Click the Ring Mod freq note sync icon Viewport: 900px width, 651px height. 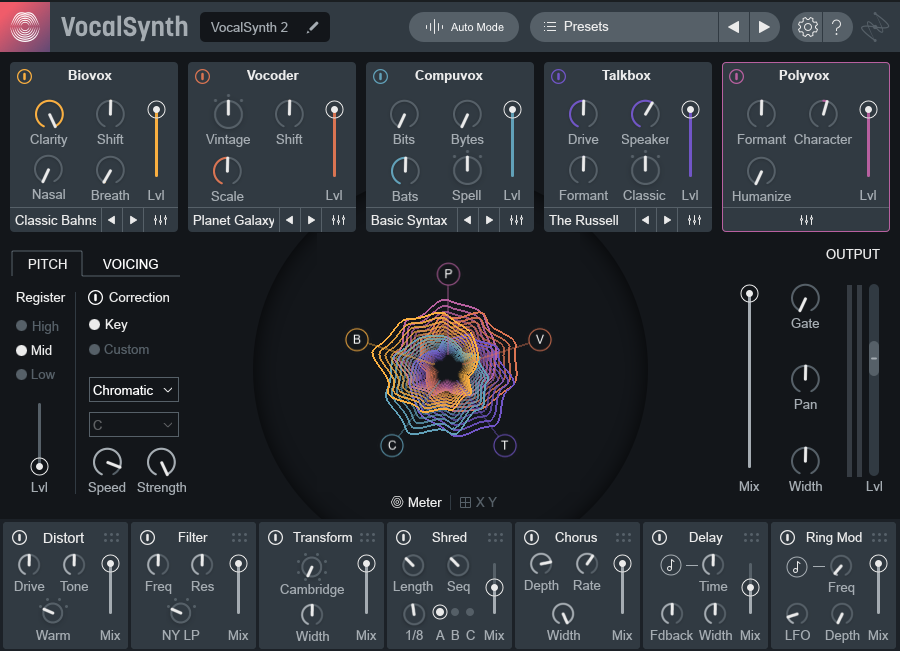pyautogui.click(x=797, y=567)
